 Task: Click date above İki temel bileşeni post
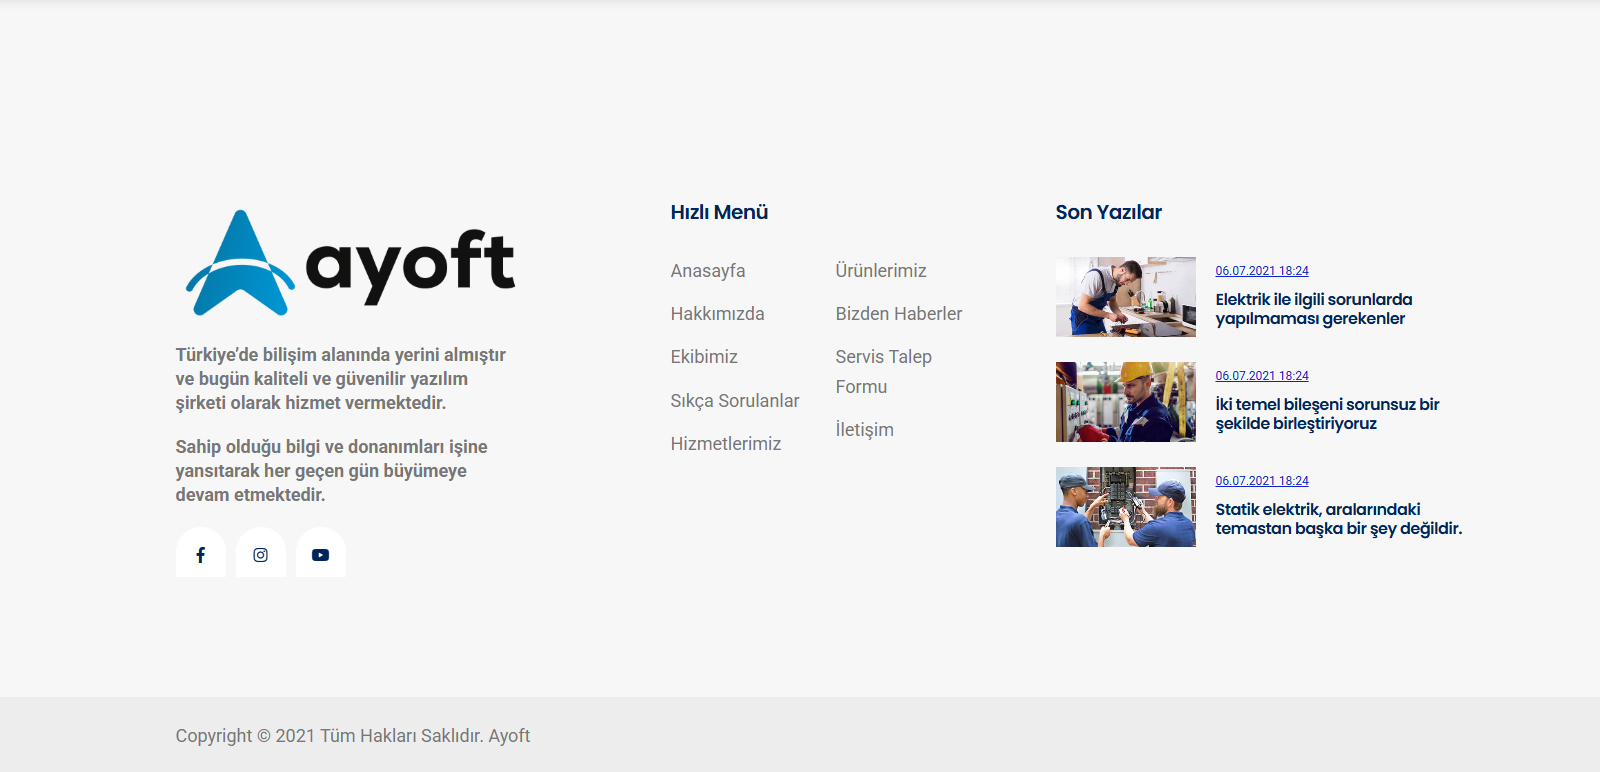[x=1262, y=376]
